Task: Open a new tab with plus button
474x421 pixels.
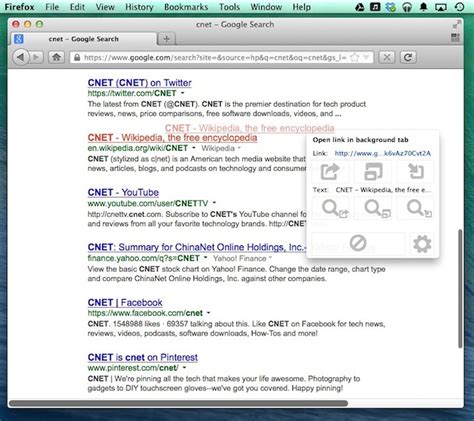Action: click(x=167, y=39)
